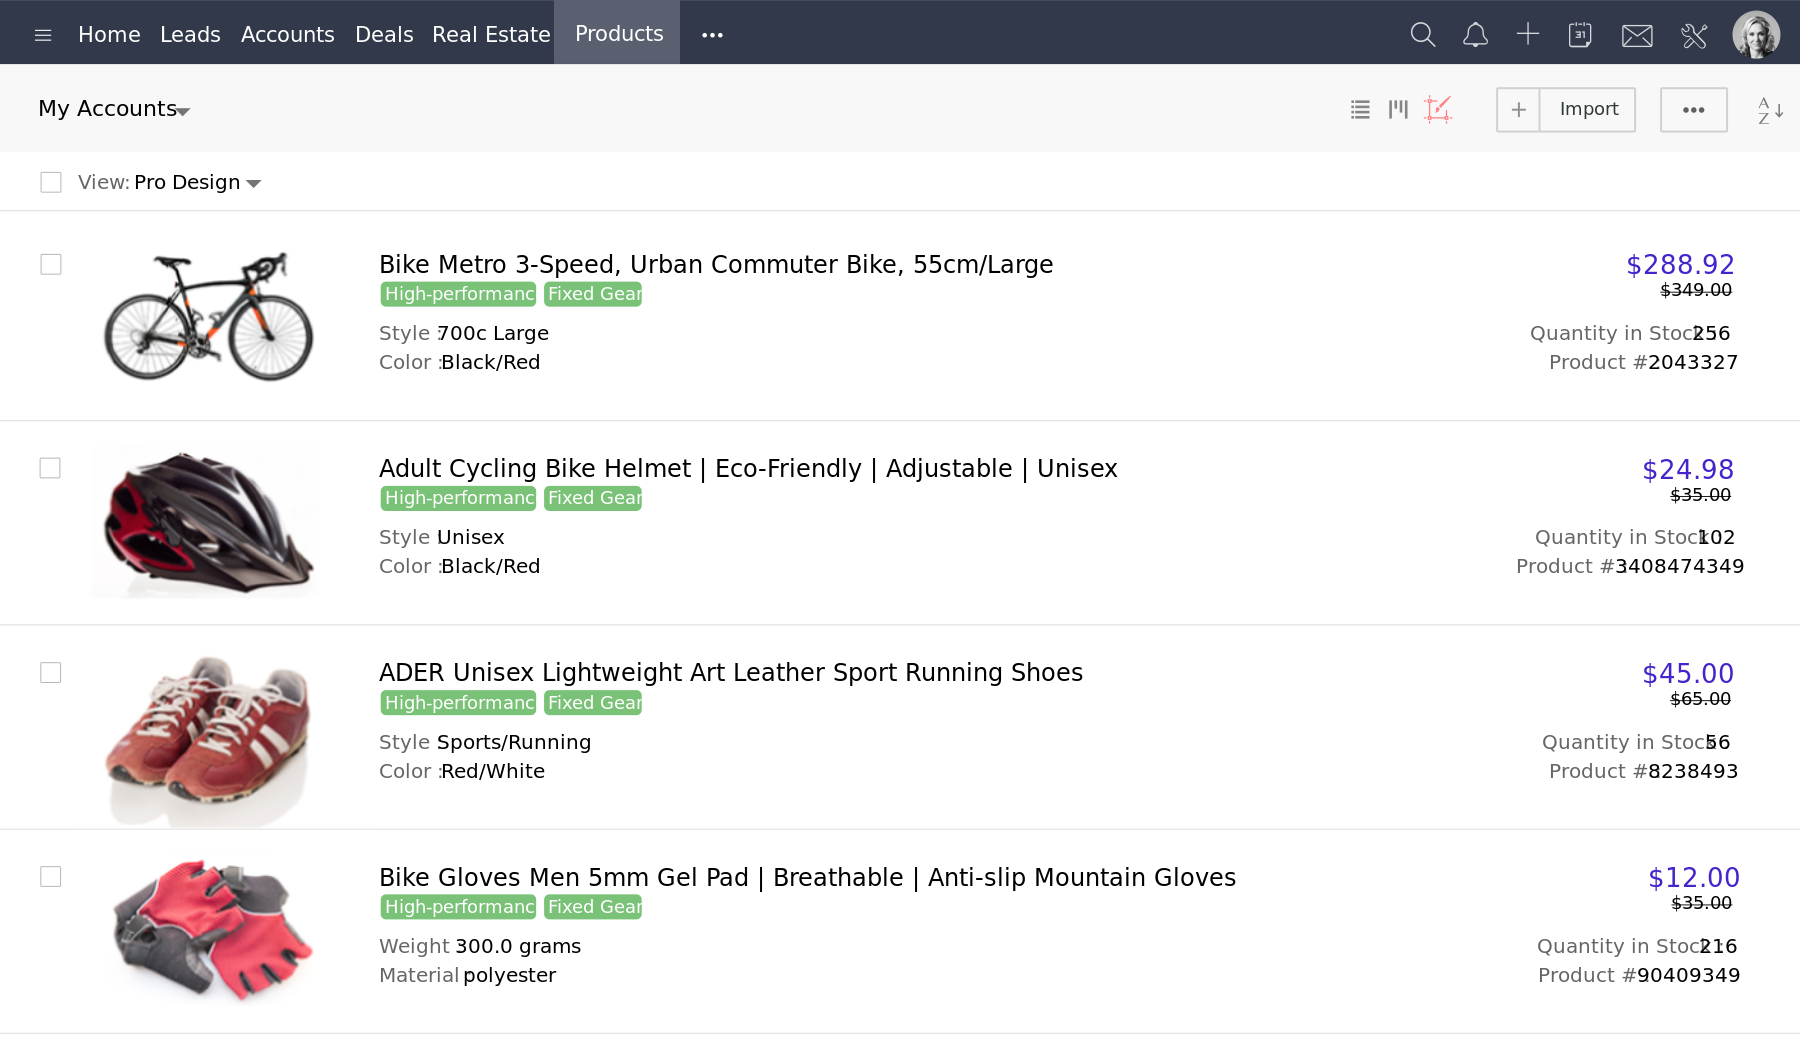Go to the Leads menu item
The height and width of the screenshot is (1062, 1800).
[x=190, y=33]
